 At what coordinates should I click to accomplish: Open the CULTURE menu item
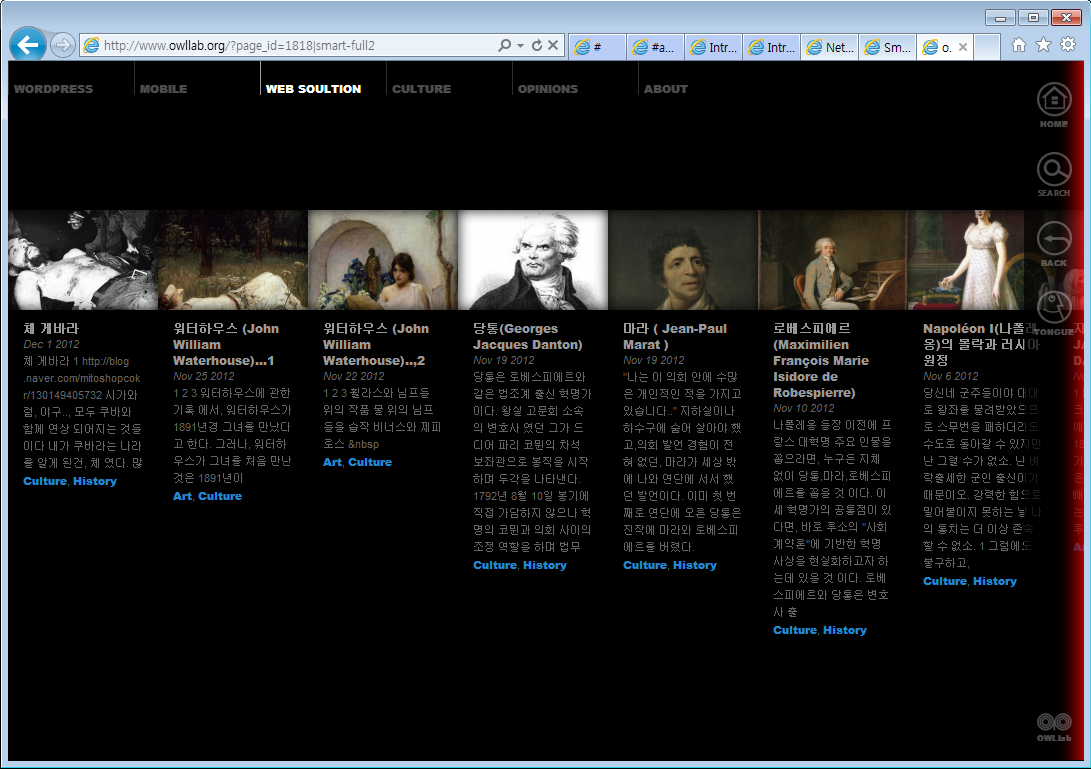coord(422,89)
